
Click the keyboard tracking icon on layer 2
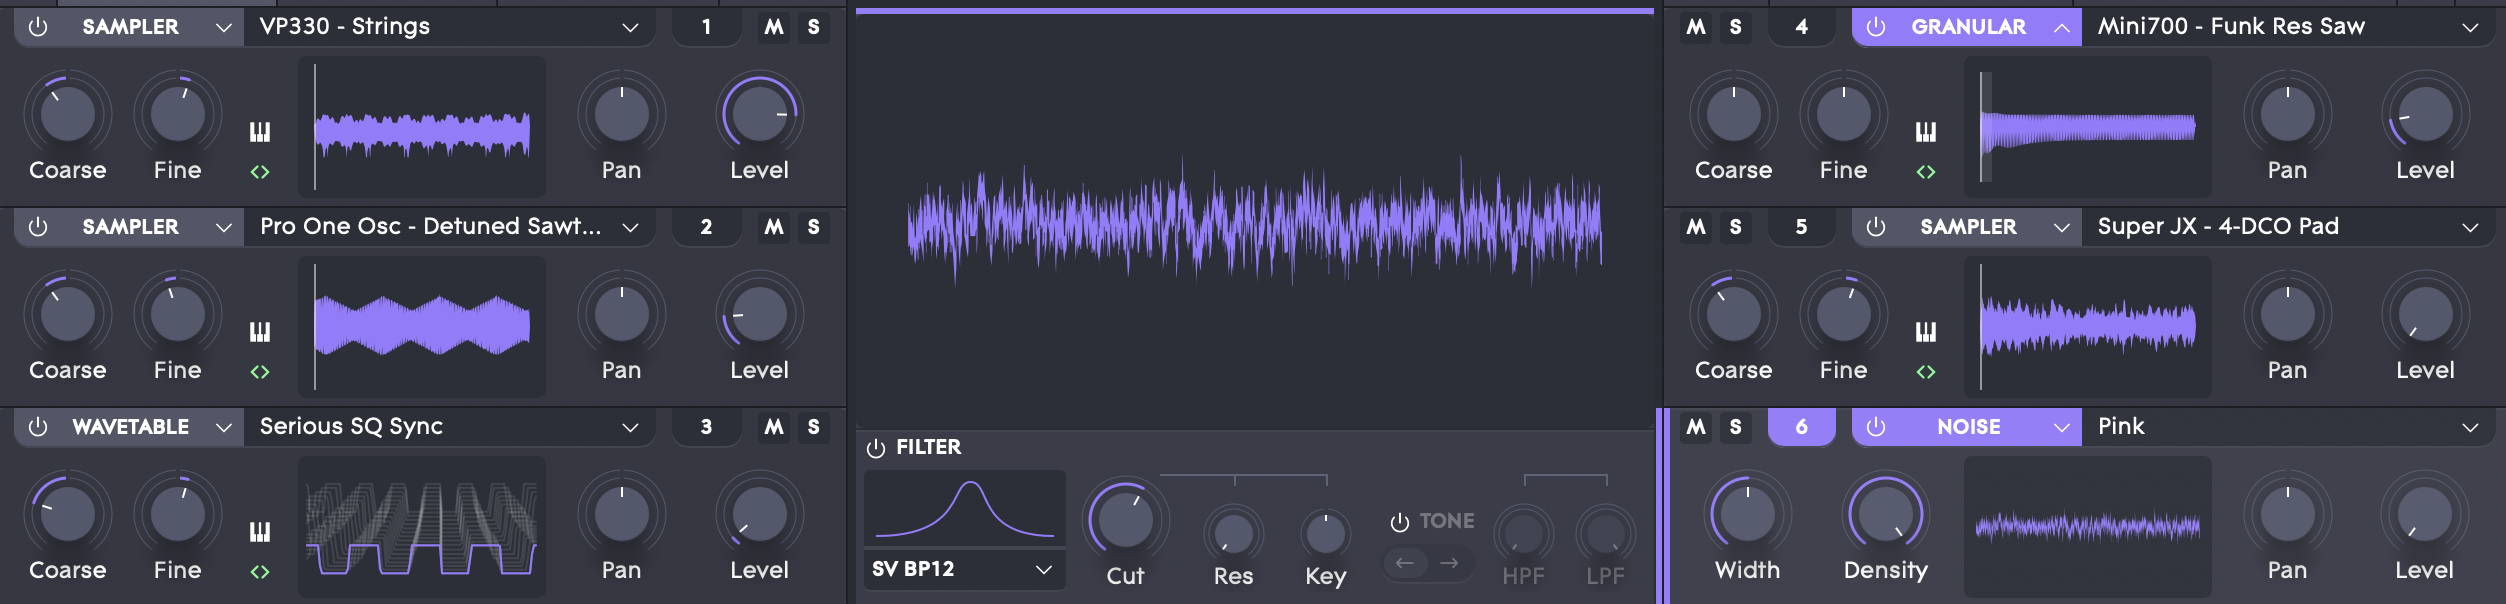(x=260, y=332)
